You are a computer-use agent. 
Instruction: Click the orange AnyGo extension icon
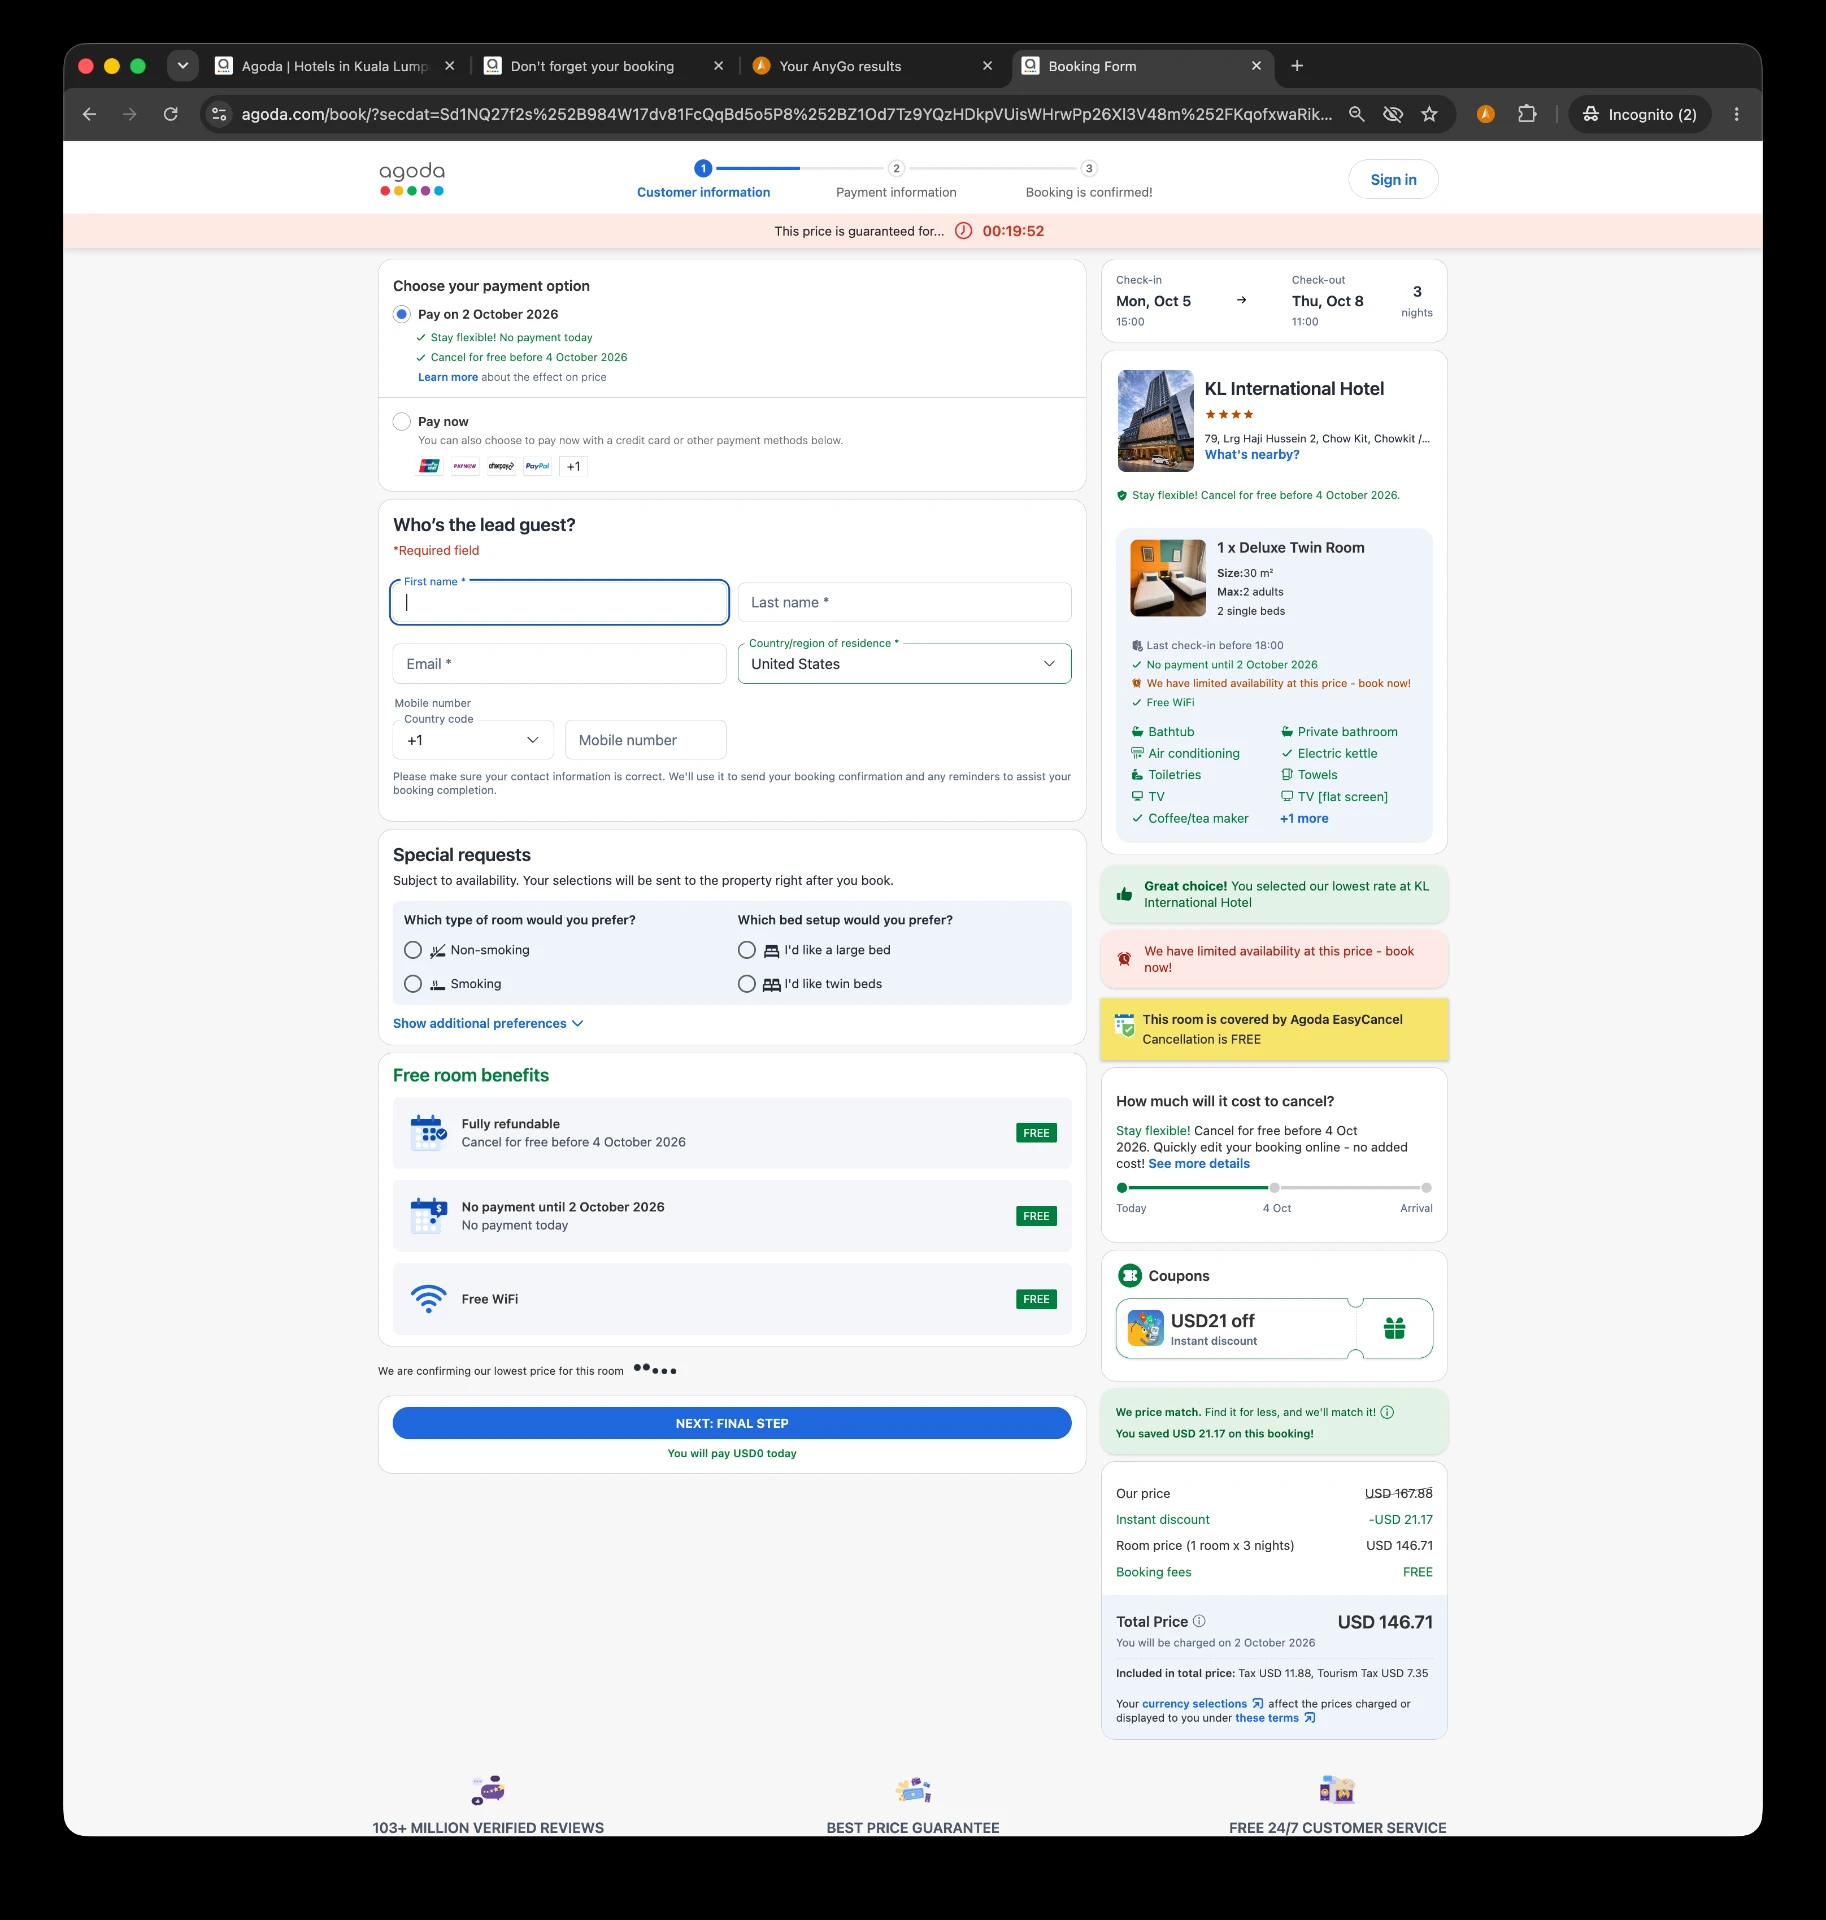(x=1486, y=114)
